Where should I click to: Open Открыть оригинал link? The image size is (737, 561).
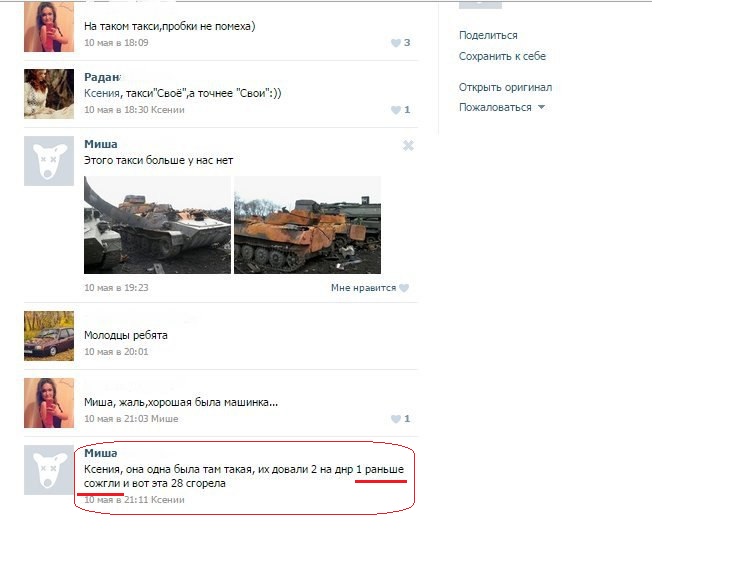[505, 87]
